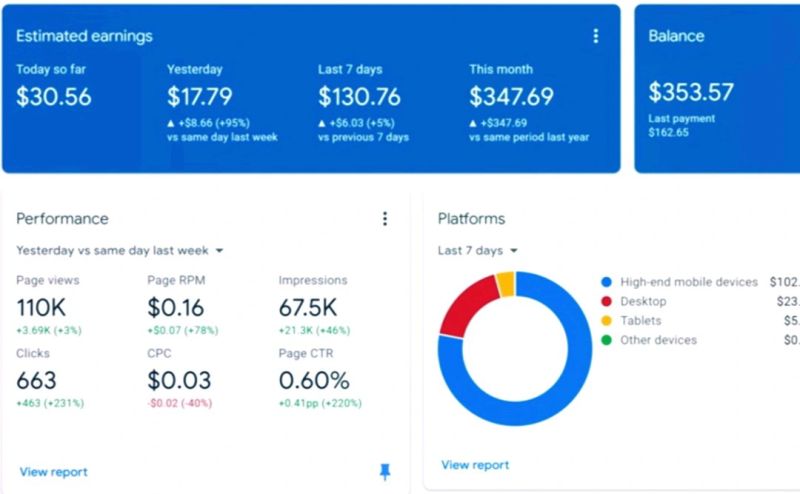The image size is (800, 494).
Task: Click the yellow Tablets legend dot
Action: coord(606,321)
